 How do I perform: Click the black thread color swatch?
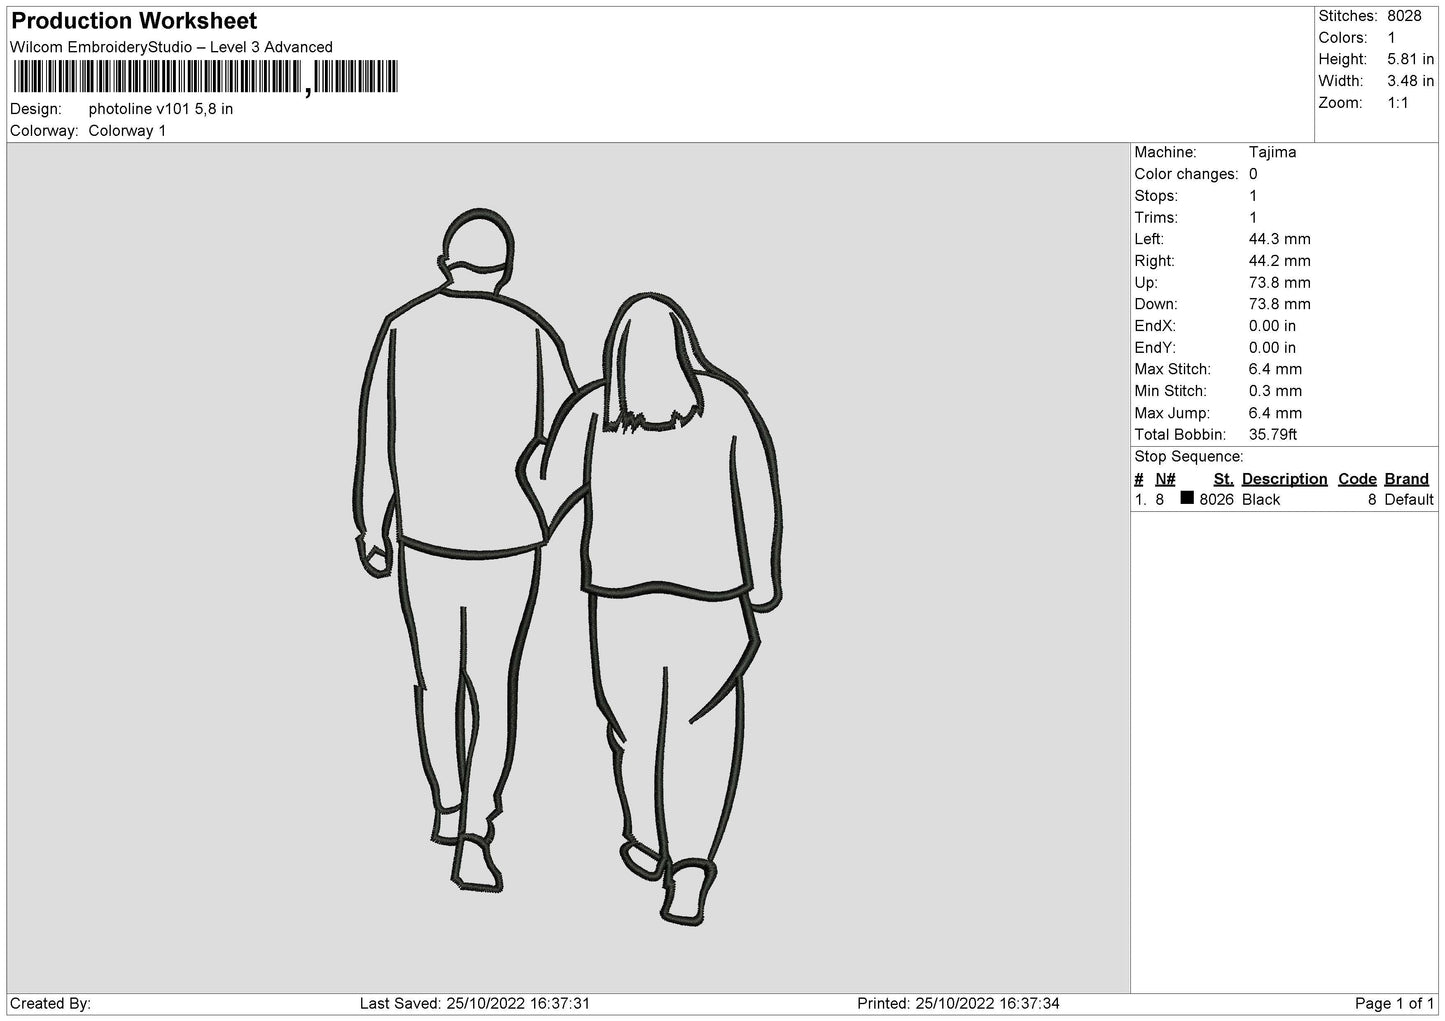point(1187,498)
